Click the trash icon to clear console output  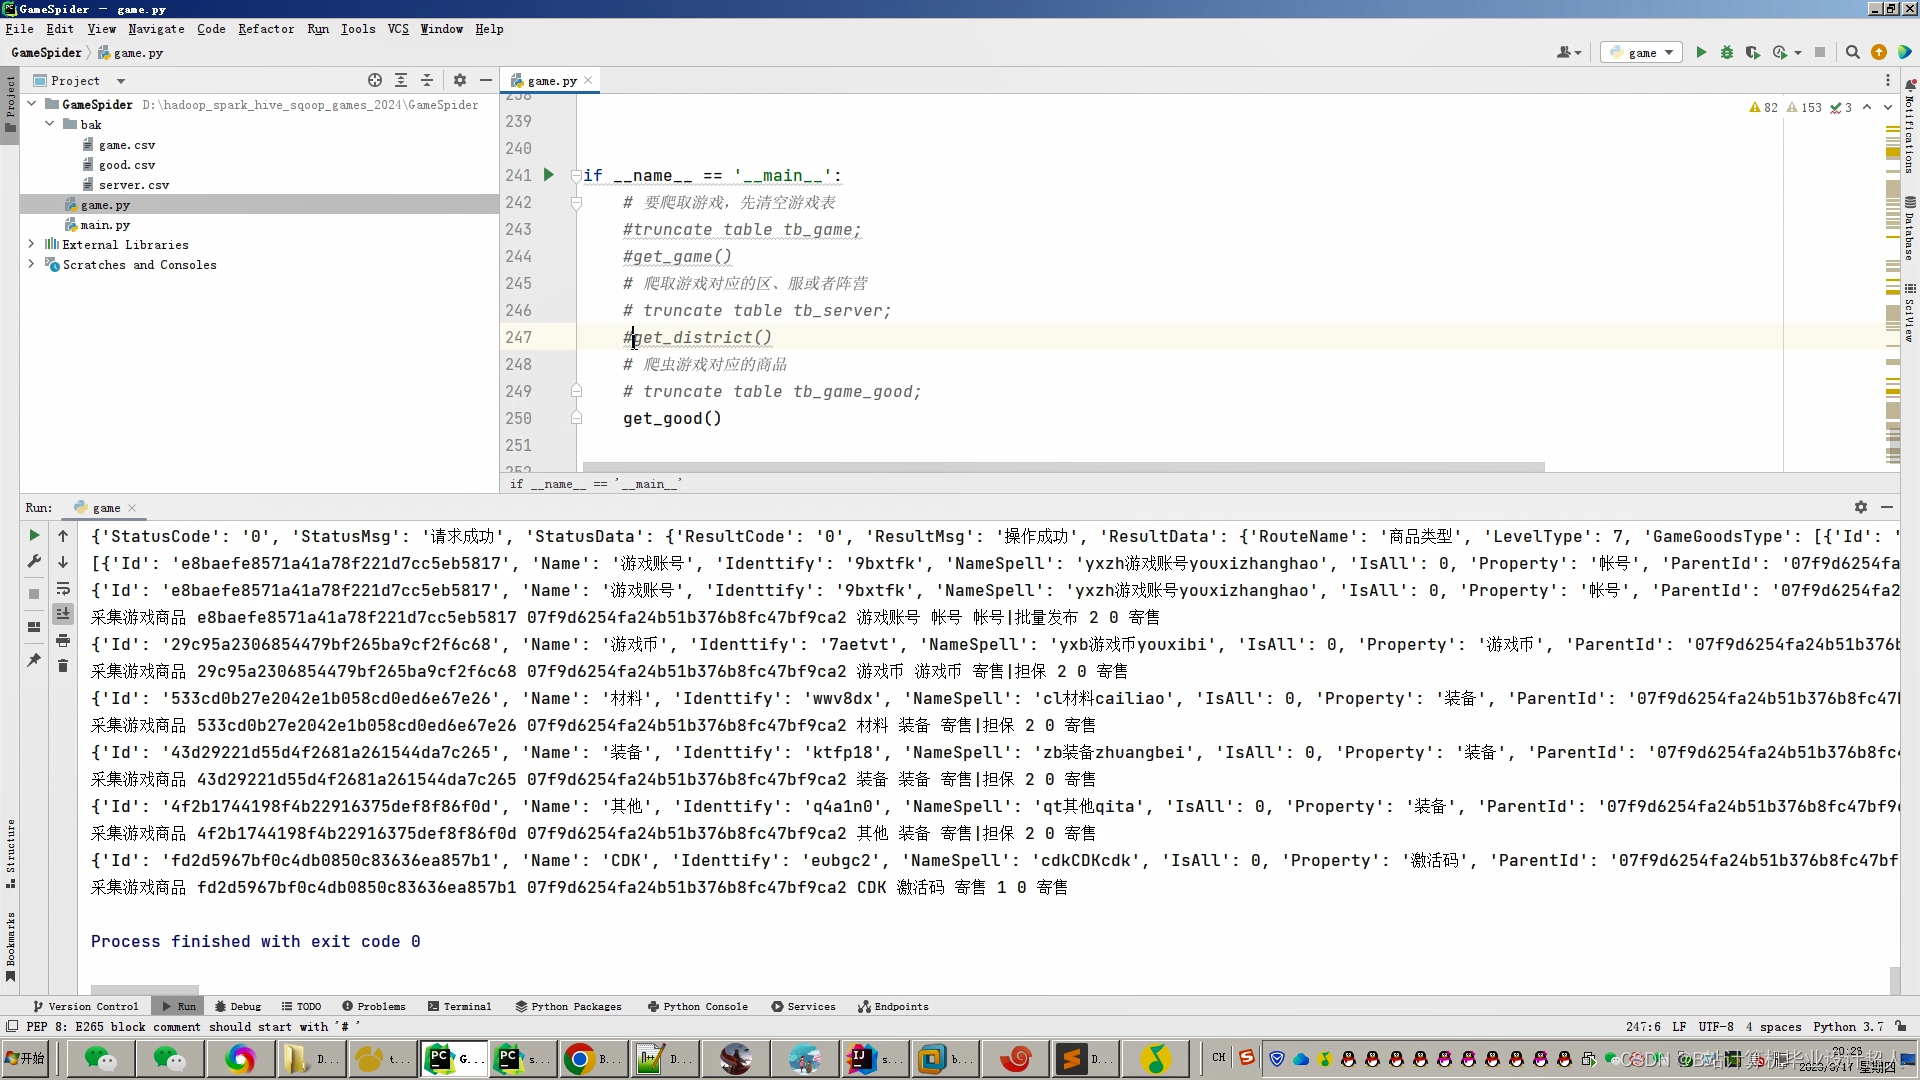[x=63, y=666]
